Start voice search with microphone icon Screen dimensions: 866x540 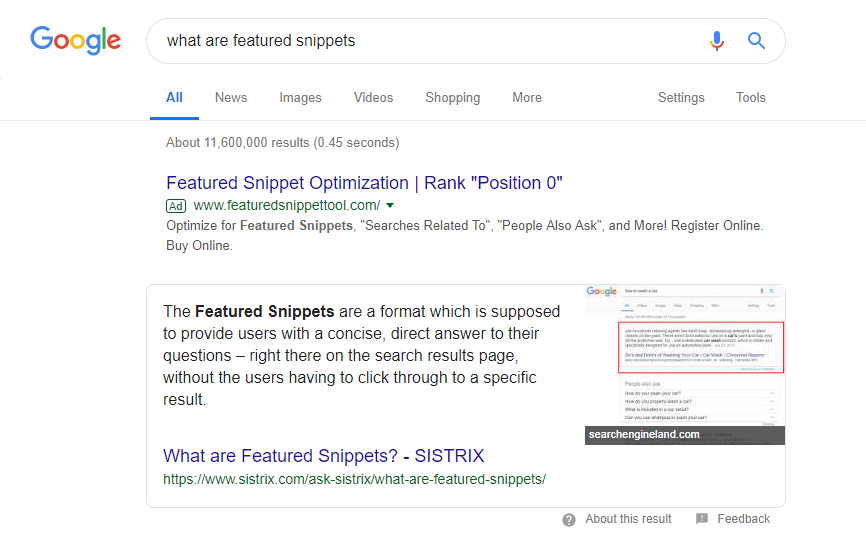pos(716,41)
